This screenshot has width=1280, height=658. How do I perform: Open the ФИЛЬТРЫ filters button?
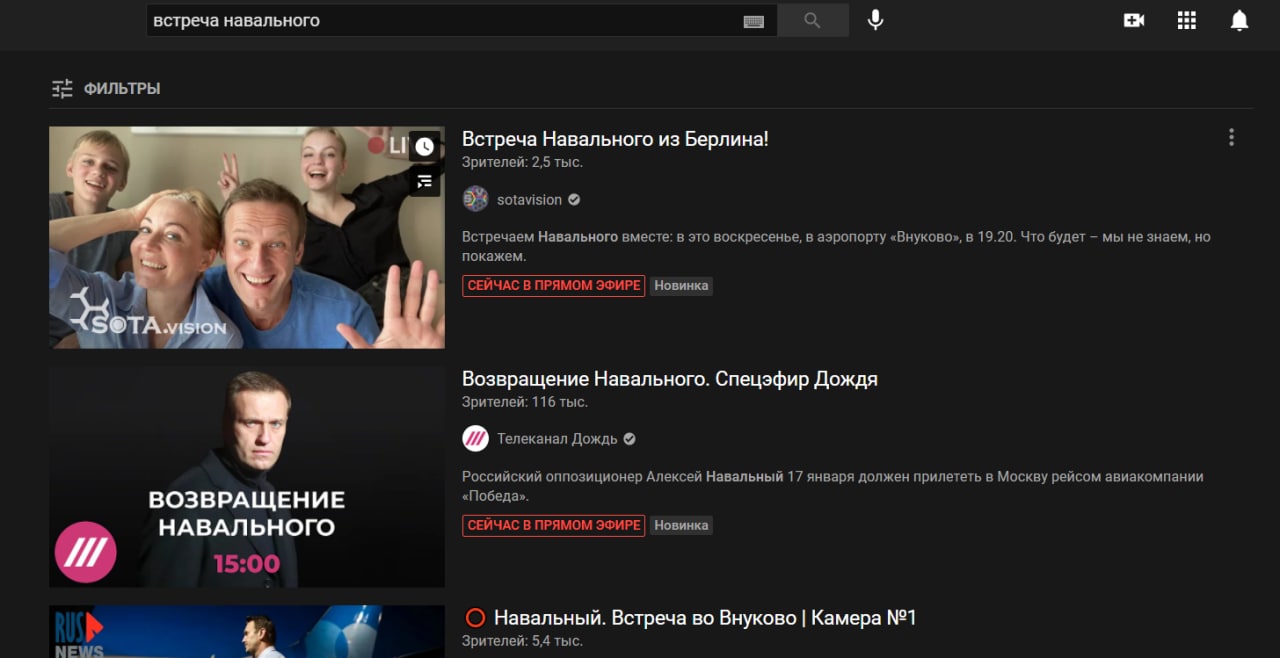tap(106, 88)
